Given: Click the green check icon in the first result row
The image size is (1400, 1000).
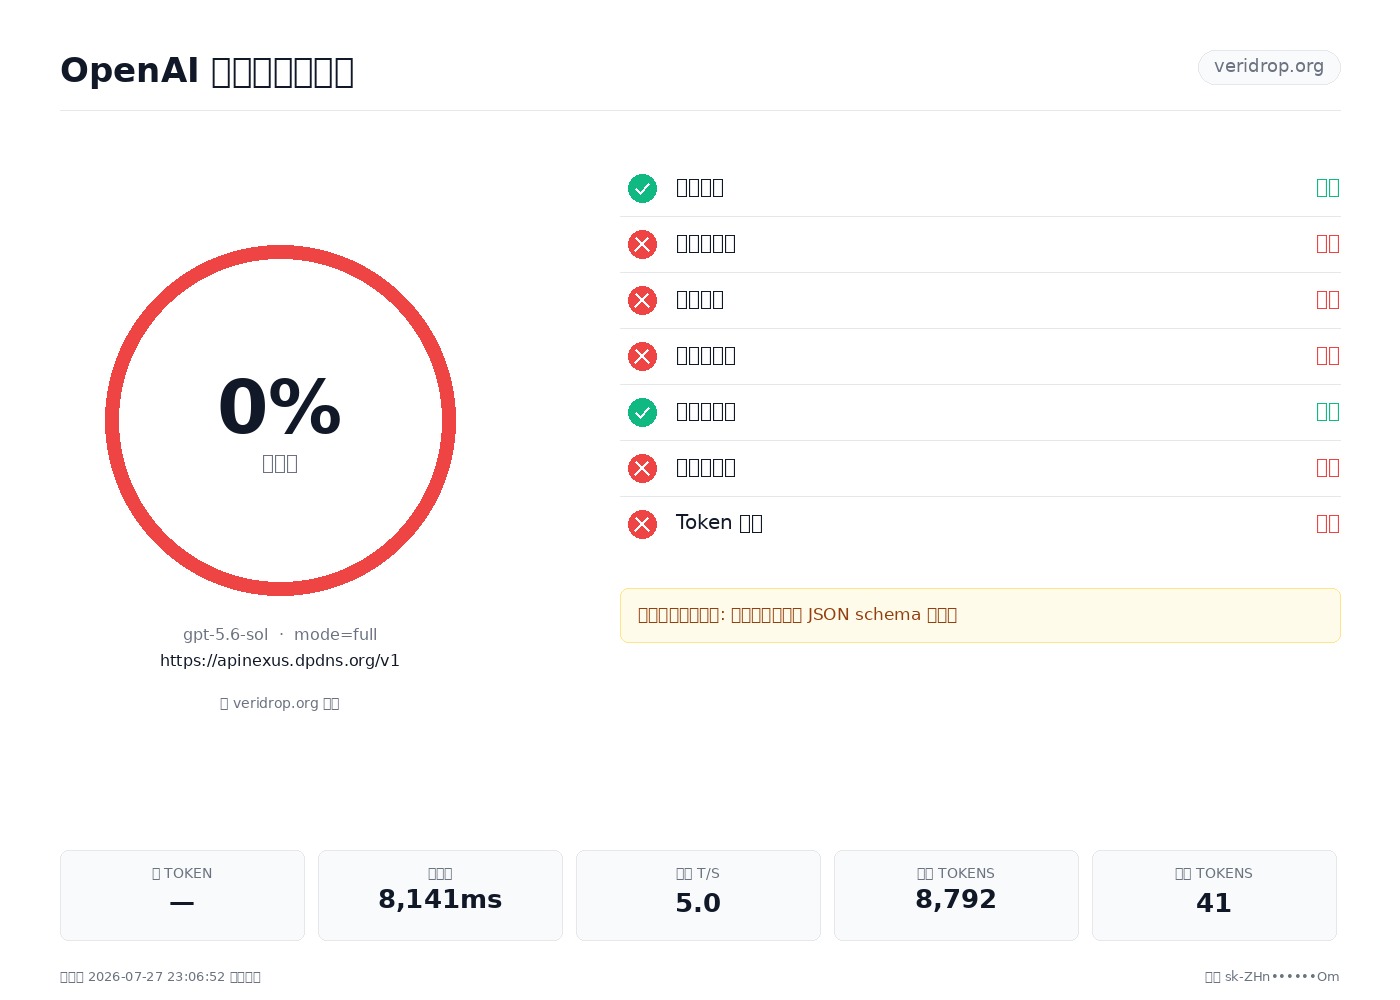Looking at the screenshot, I should pyautogui.click(x=642, y=188).
